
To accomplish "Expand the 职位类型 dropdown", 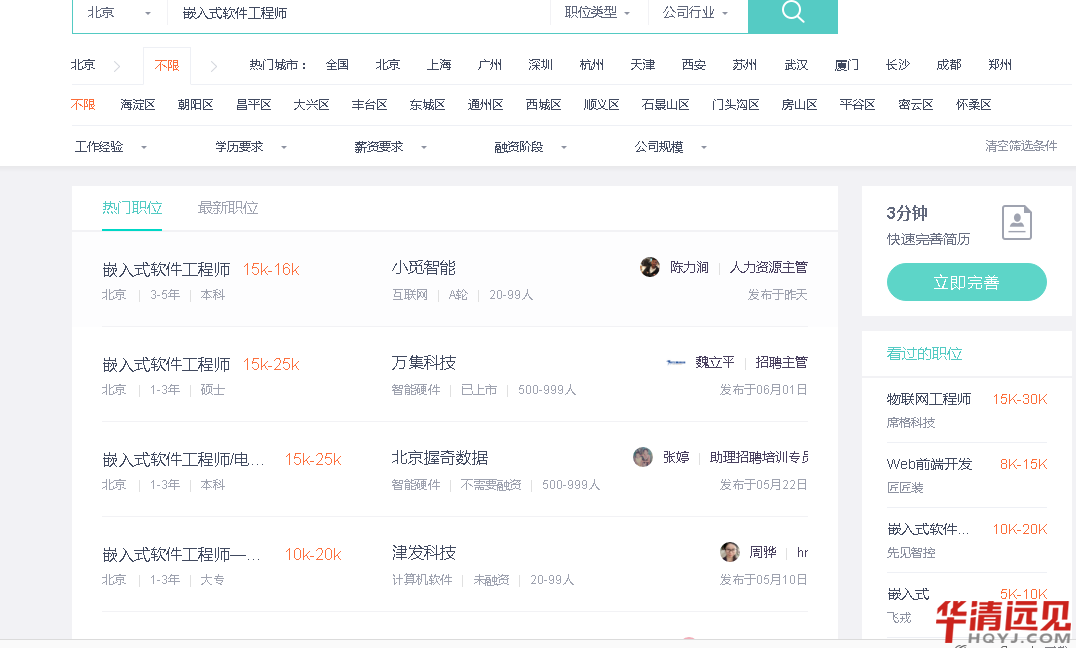I will pyautogui.click(x=597, y=13).
